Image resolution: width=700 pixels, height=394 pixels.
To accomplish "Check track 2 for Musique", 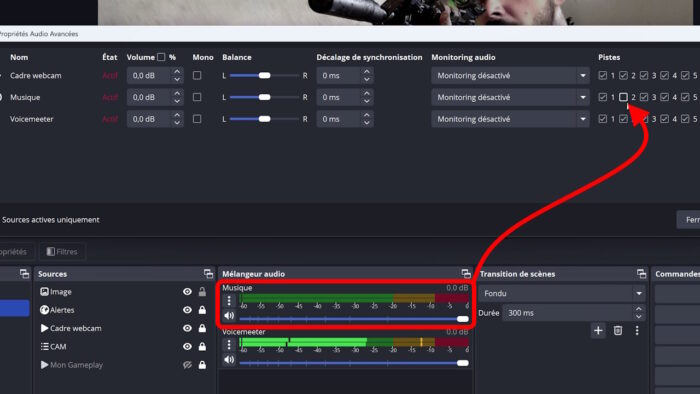I will (623, 97).
